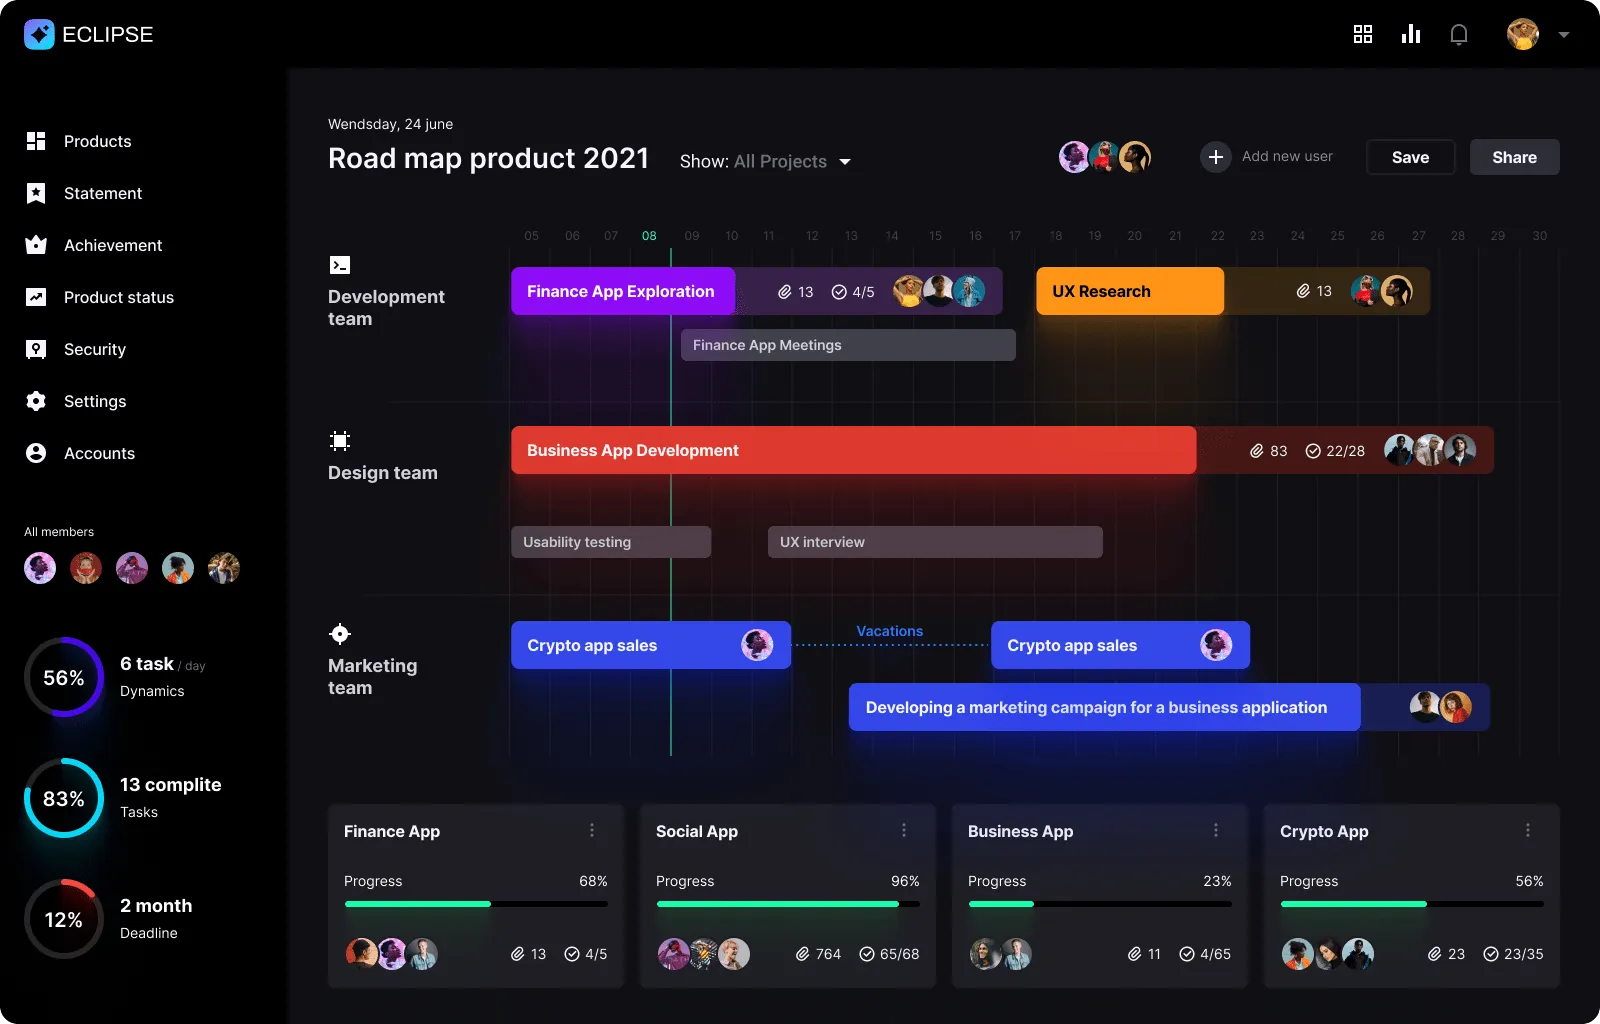Screen dimensions: 1600x1024
Task: Open the bar chart statistics icon
Action: click(1411, 34)
